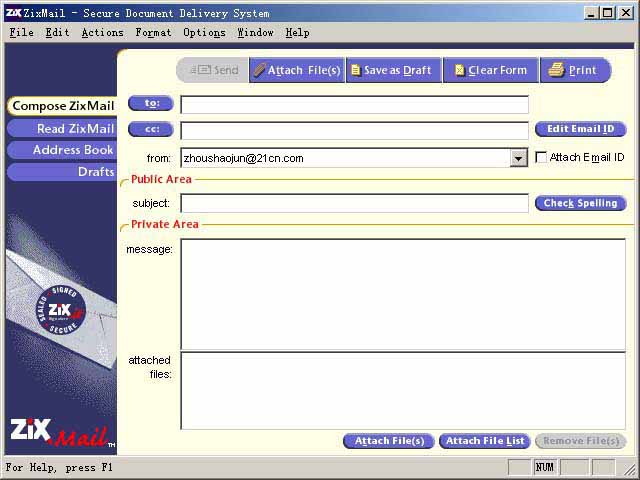Click the ZixIt signed secure seal logo
This screenshot has height=480, width=640.
(x=61, y=313)
